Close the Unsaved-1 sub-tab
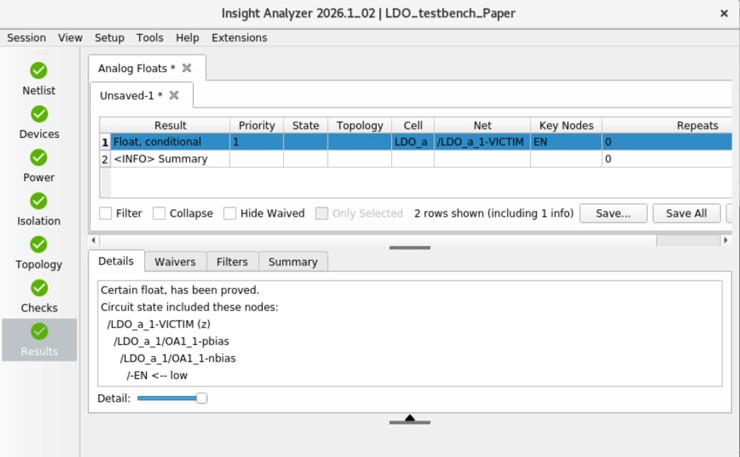The height and width of the screenshot is (457, 740). [x=174, y=95]
